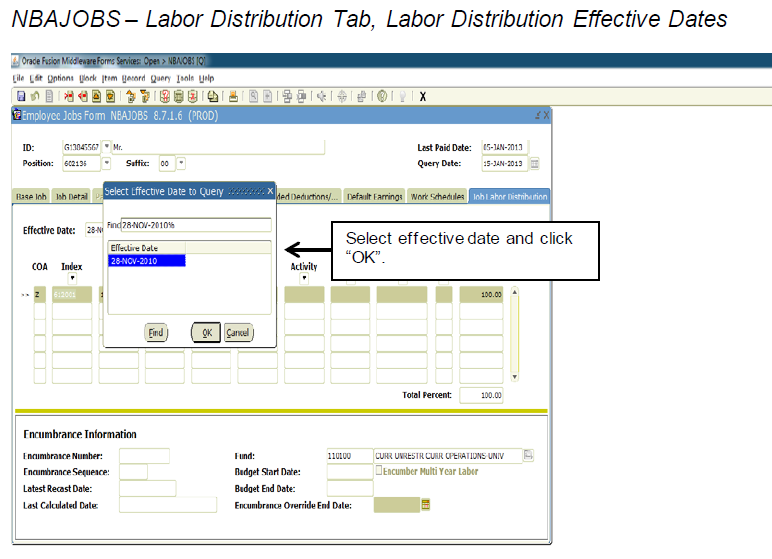The height and width of the screenshot is (559, 772).
Task: Click OK in the effective date dialog
Action: (x=205, y=333)
